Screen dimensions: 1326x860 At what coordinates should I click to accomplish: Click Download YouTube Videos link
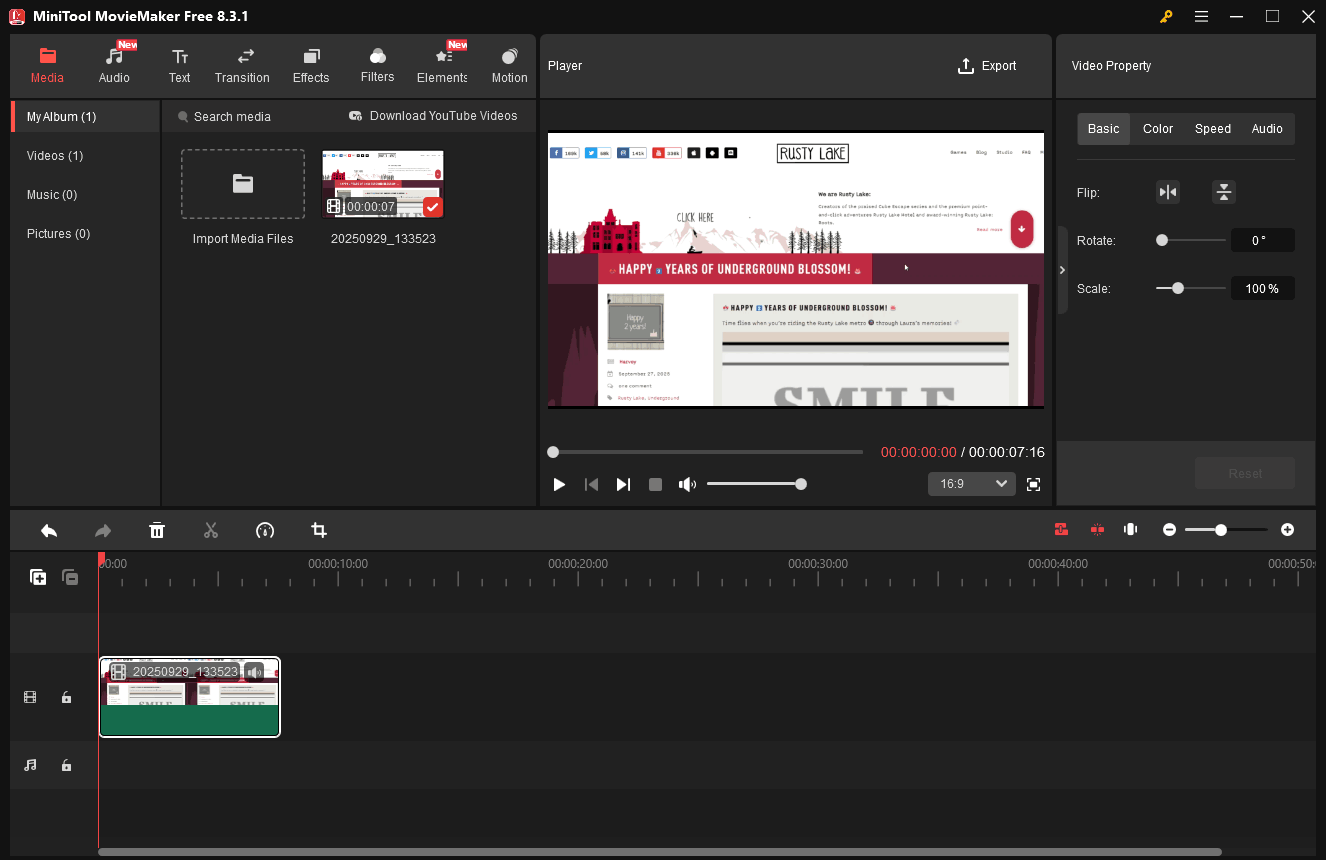pyautogui.click(x=433, y=116)
